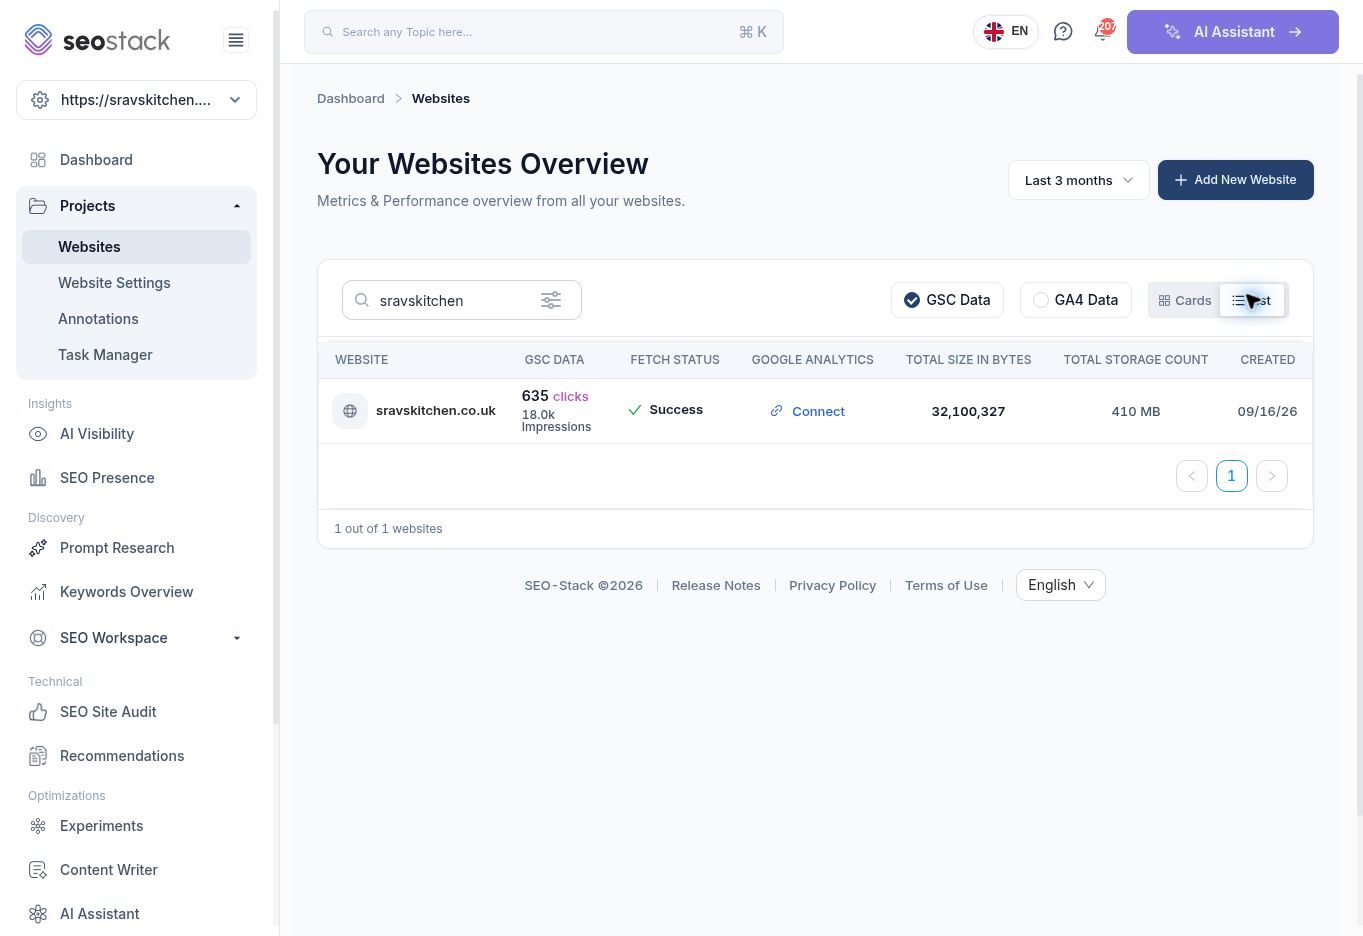
Task: Click the sravskitchen website filter field
Action: [x=462, y=300]
